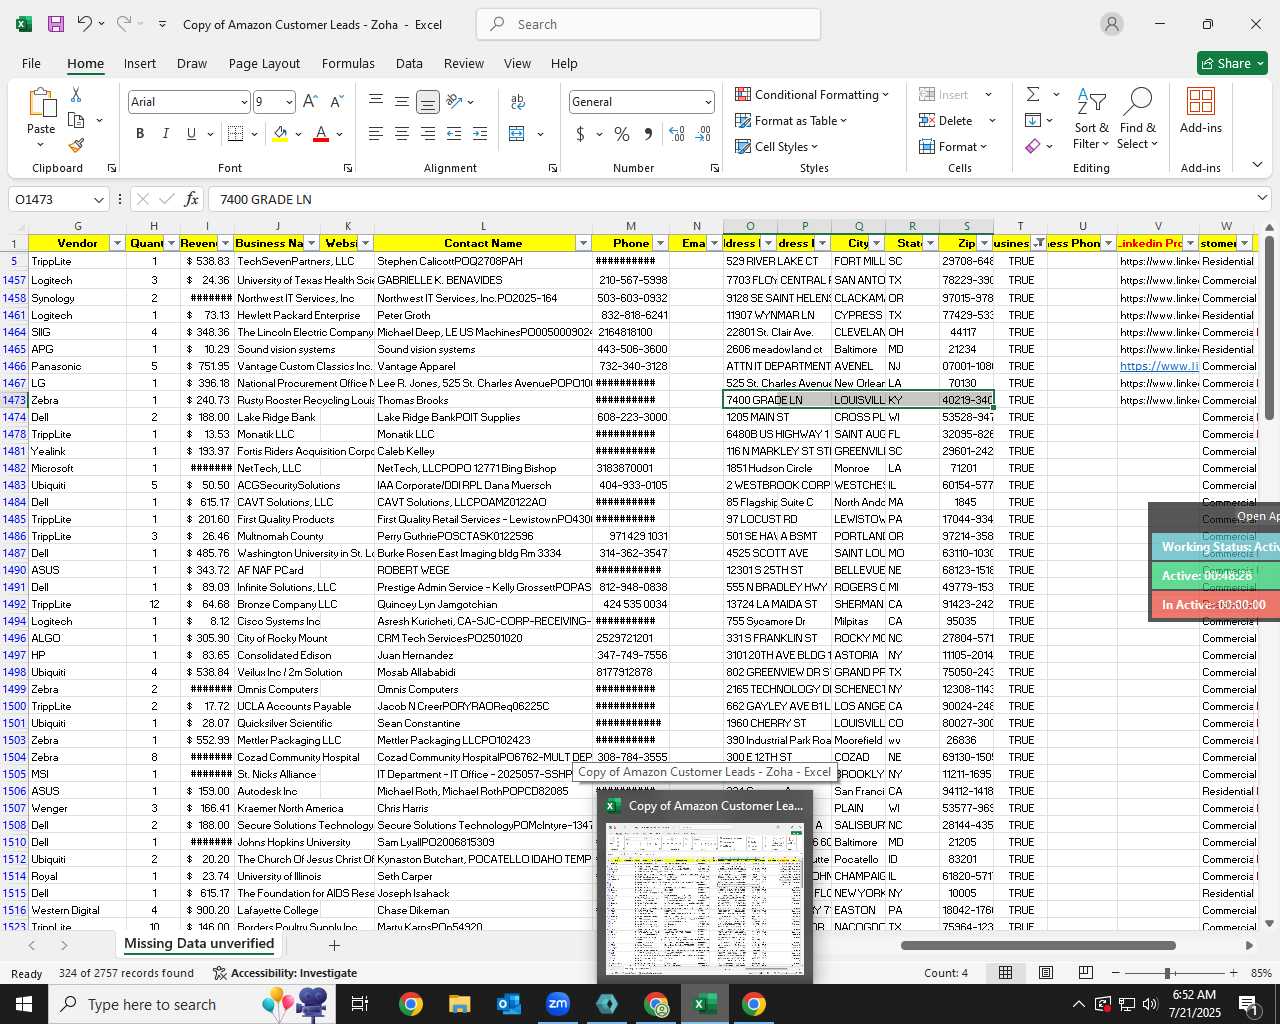
Task: Click the Orientation text angle icon
Action: pos(454,102)
